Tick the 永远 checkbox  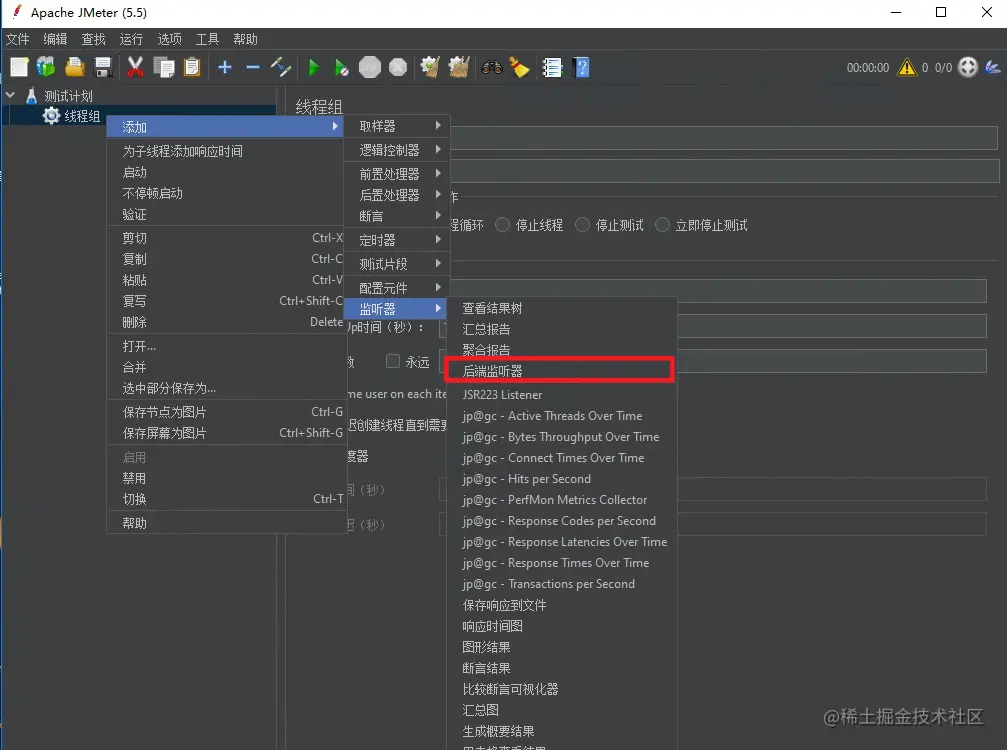(392, 362)
